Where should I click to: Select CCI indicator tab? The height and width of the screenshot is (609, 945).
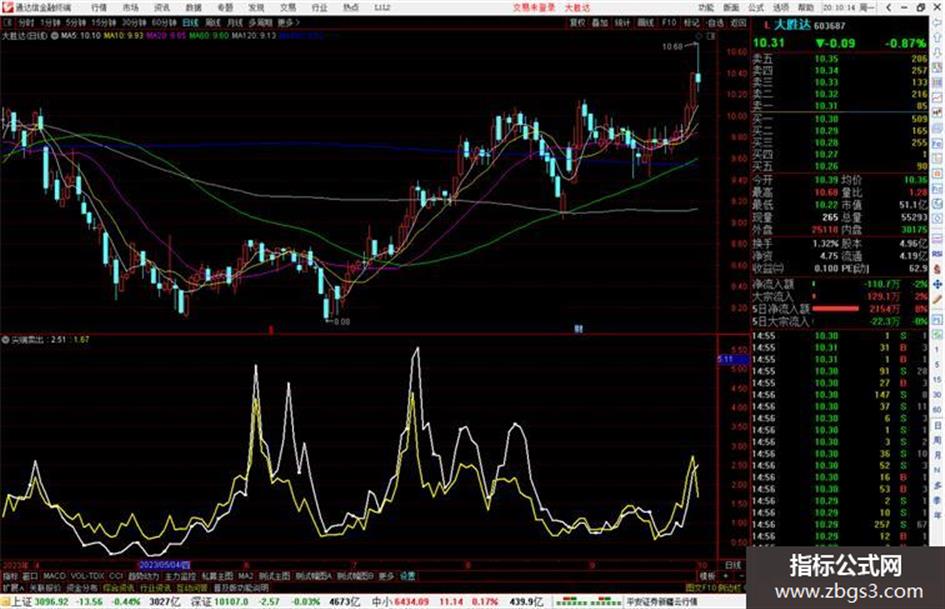pyautogui.click(x=116, y=576)
